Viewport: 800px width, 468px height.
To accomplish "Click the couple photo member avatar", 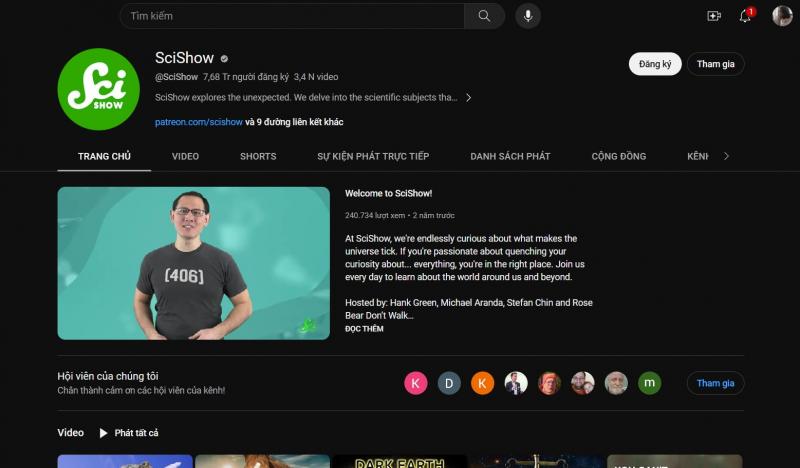I will (583, 383).
